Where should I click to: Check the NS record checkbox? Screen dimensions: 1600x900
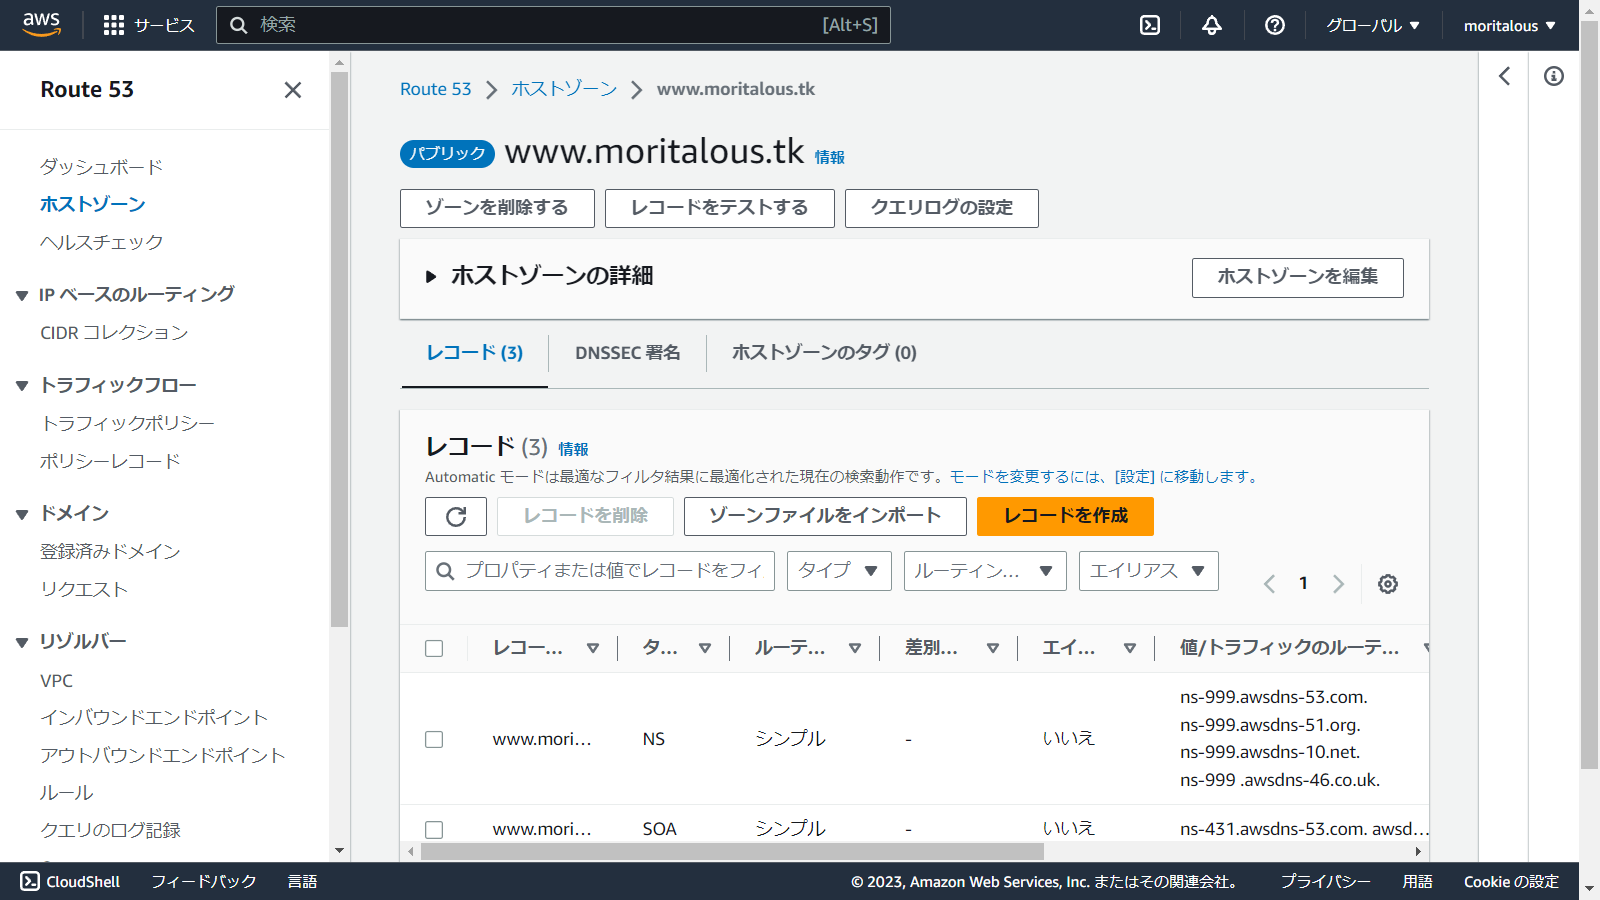point(434,739)
